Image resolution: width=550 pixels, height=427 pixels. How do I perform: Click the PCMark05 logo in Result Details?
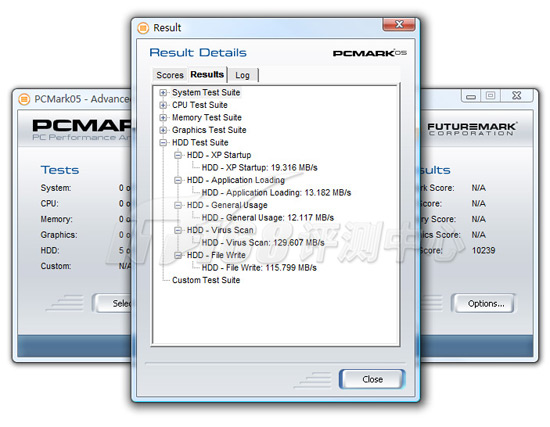pyautogui.click(x=370, y=53)
